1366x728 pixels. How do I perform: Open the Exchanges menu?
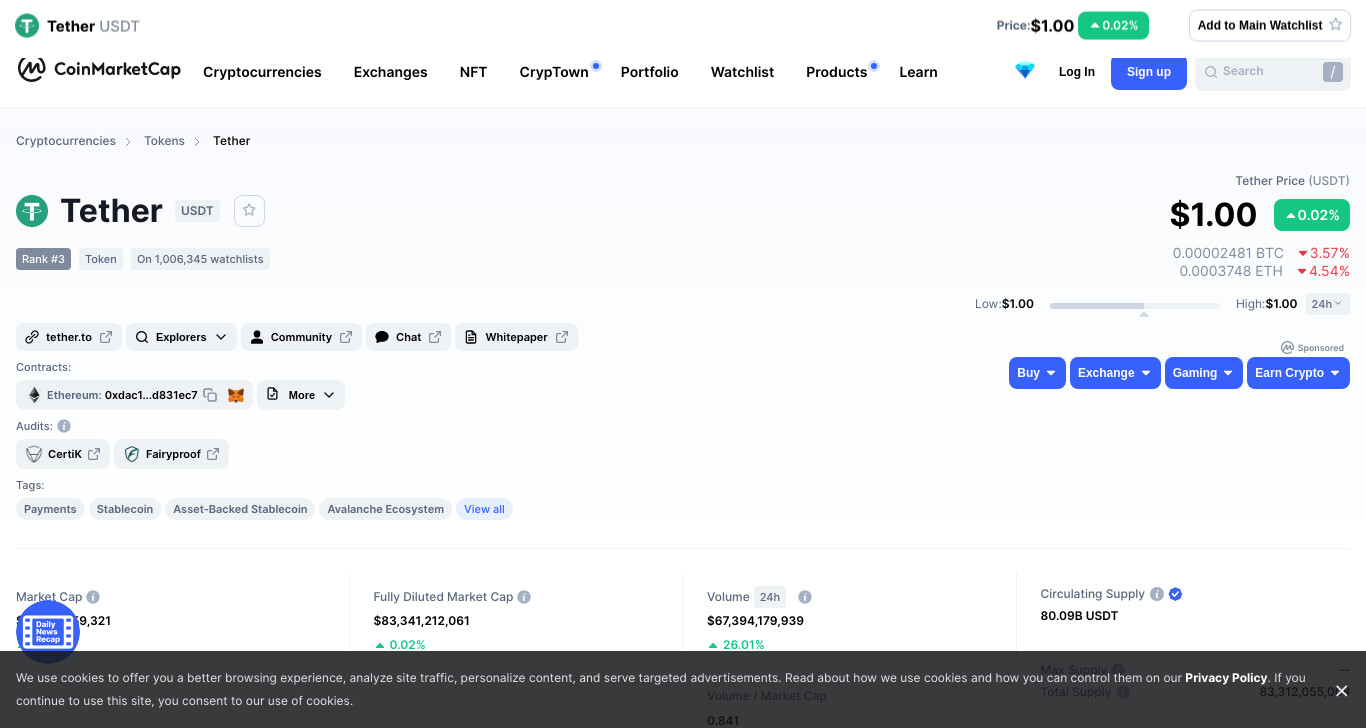390,72
